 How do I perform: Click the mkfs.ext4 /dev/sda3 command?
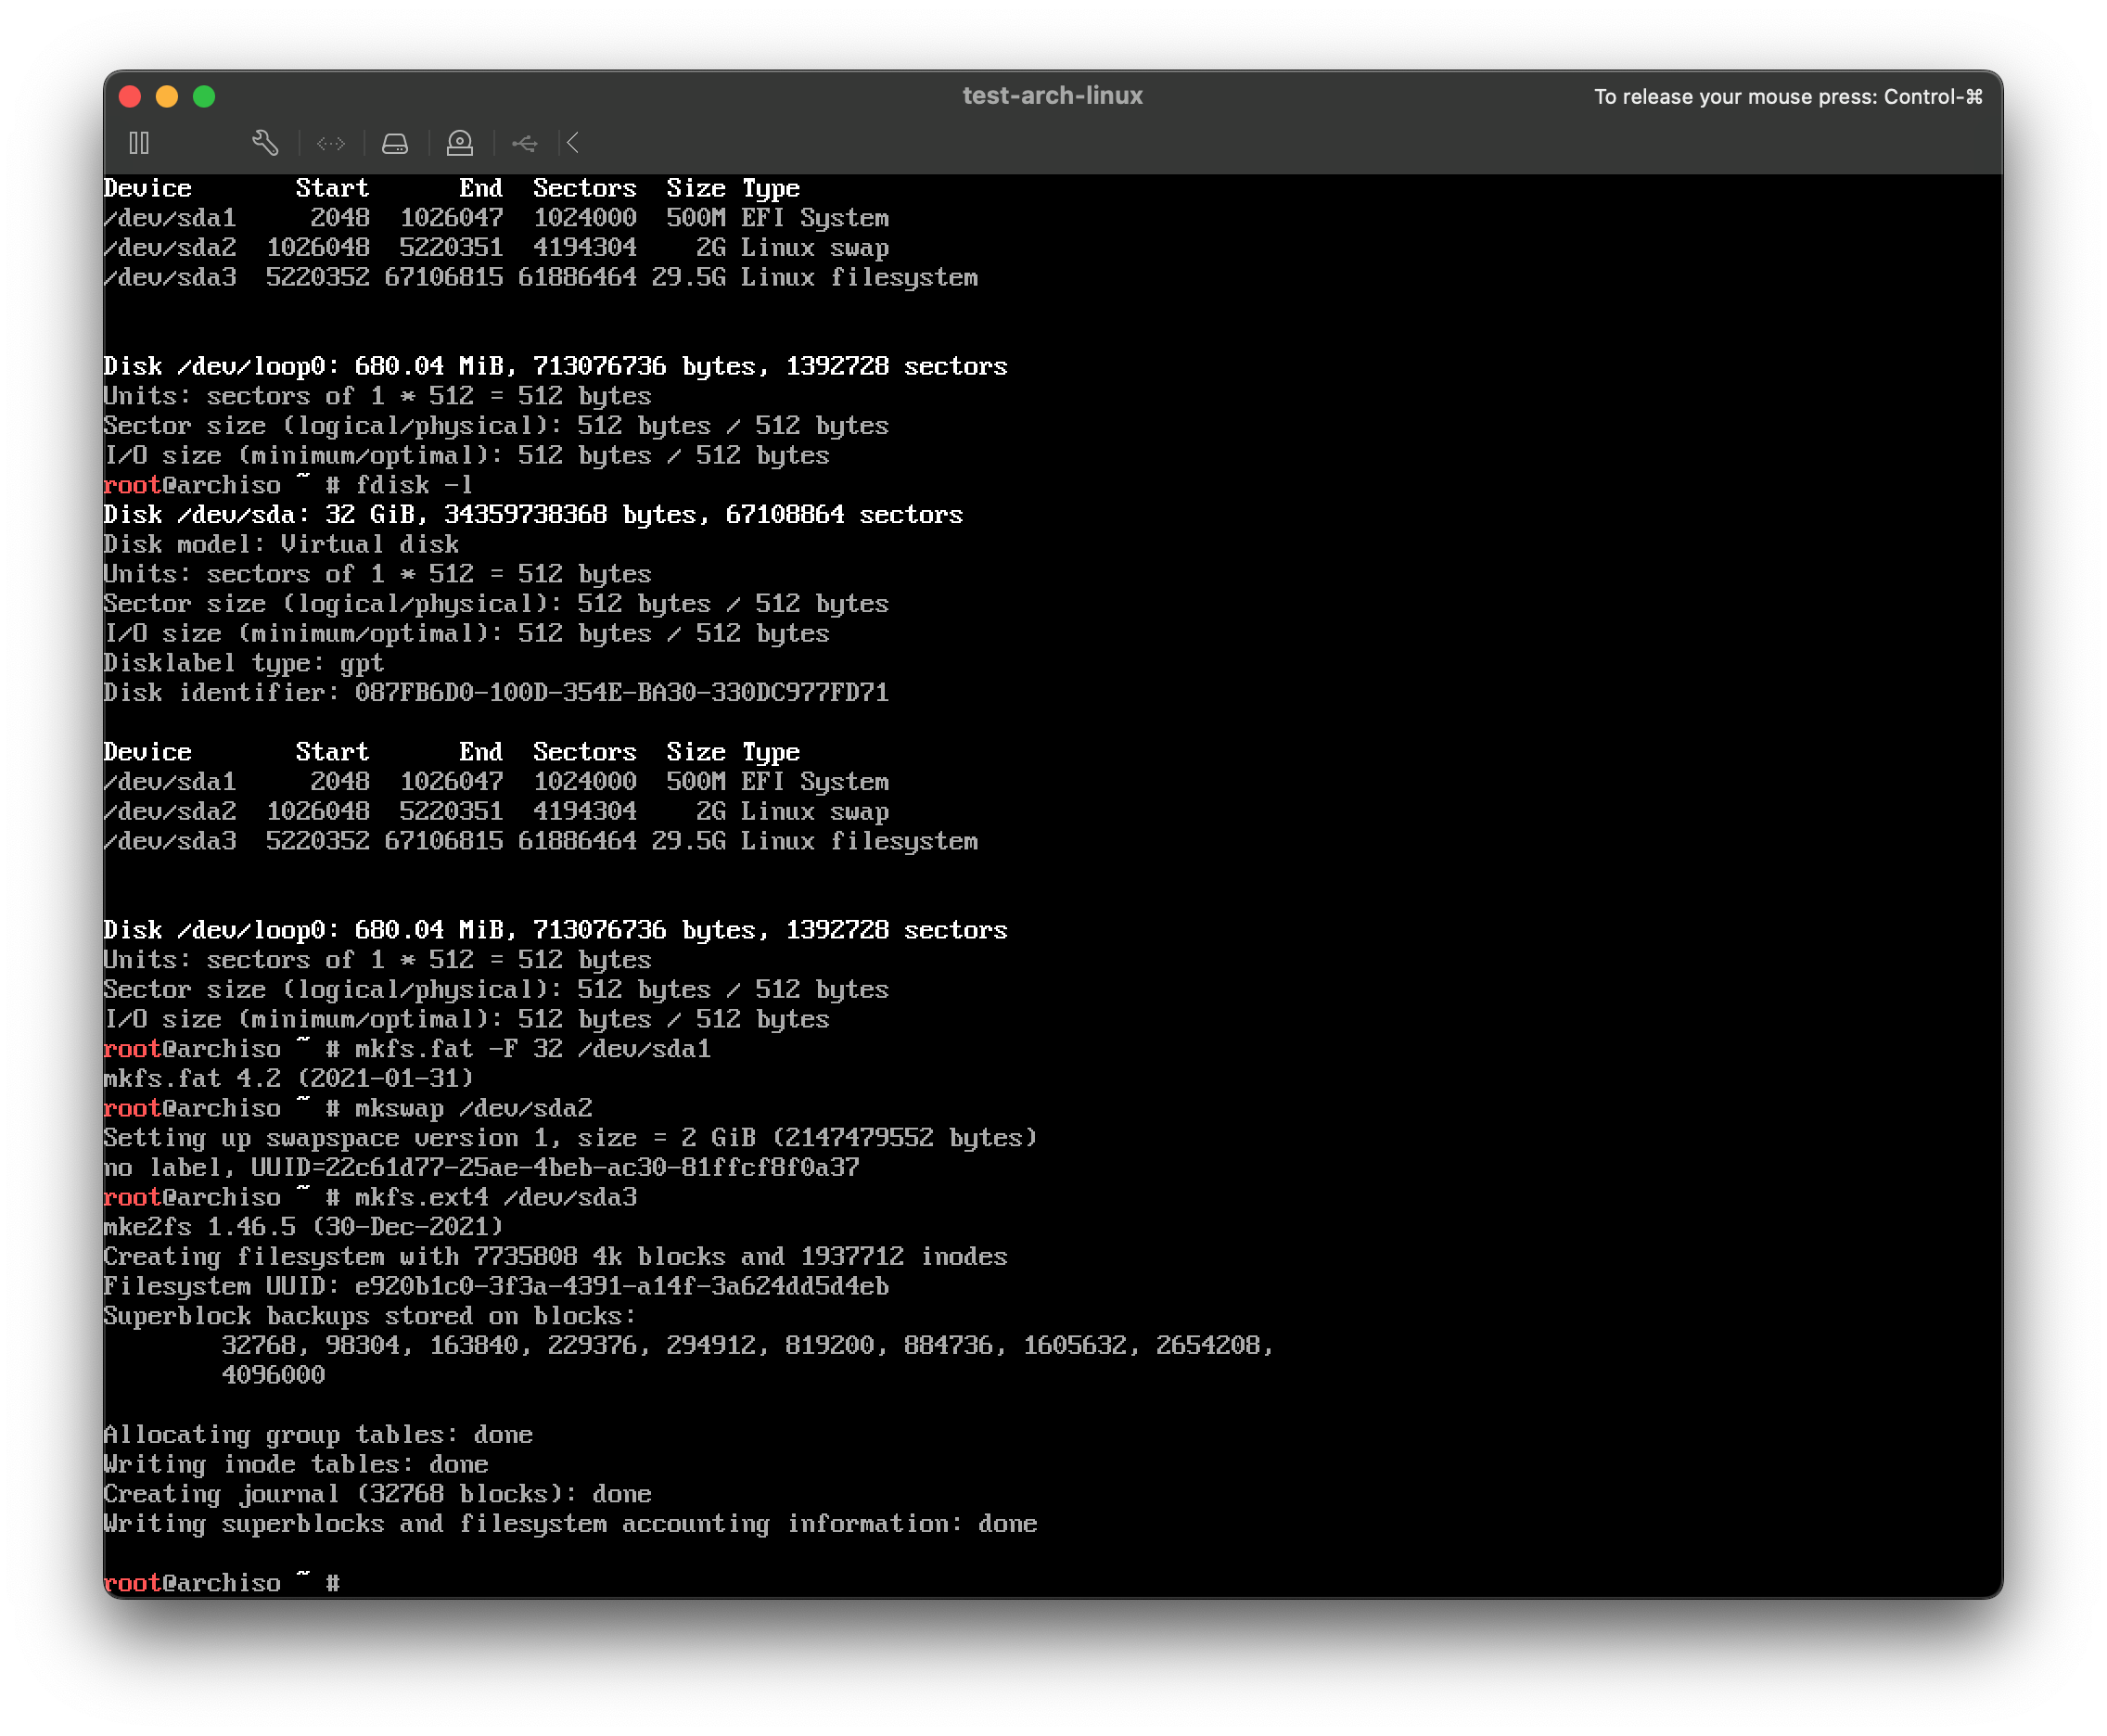[x=496, y=1197]
